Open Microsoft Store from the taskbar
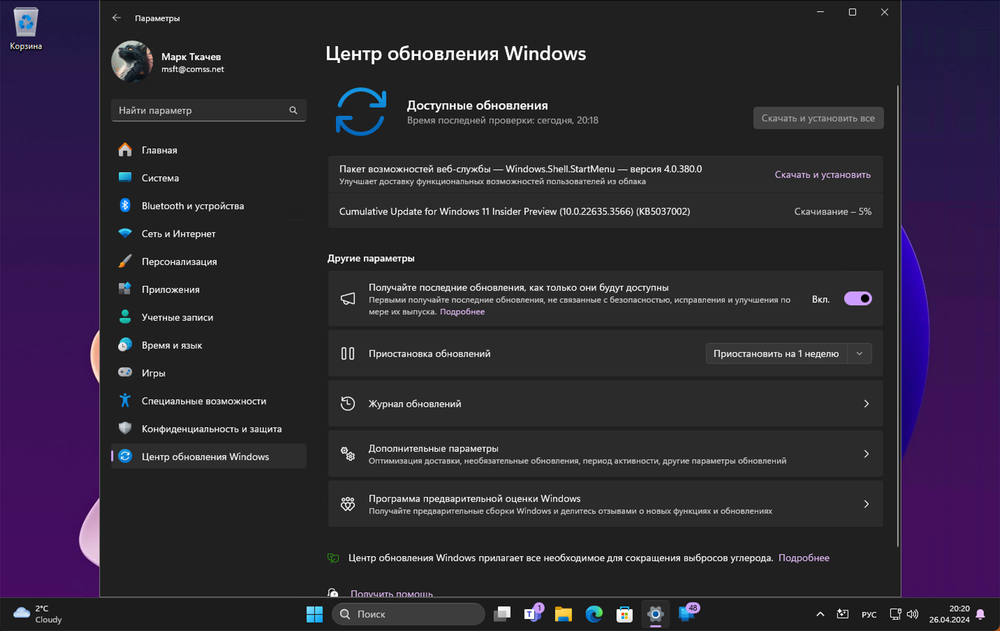 pos(624,614)
